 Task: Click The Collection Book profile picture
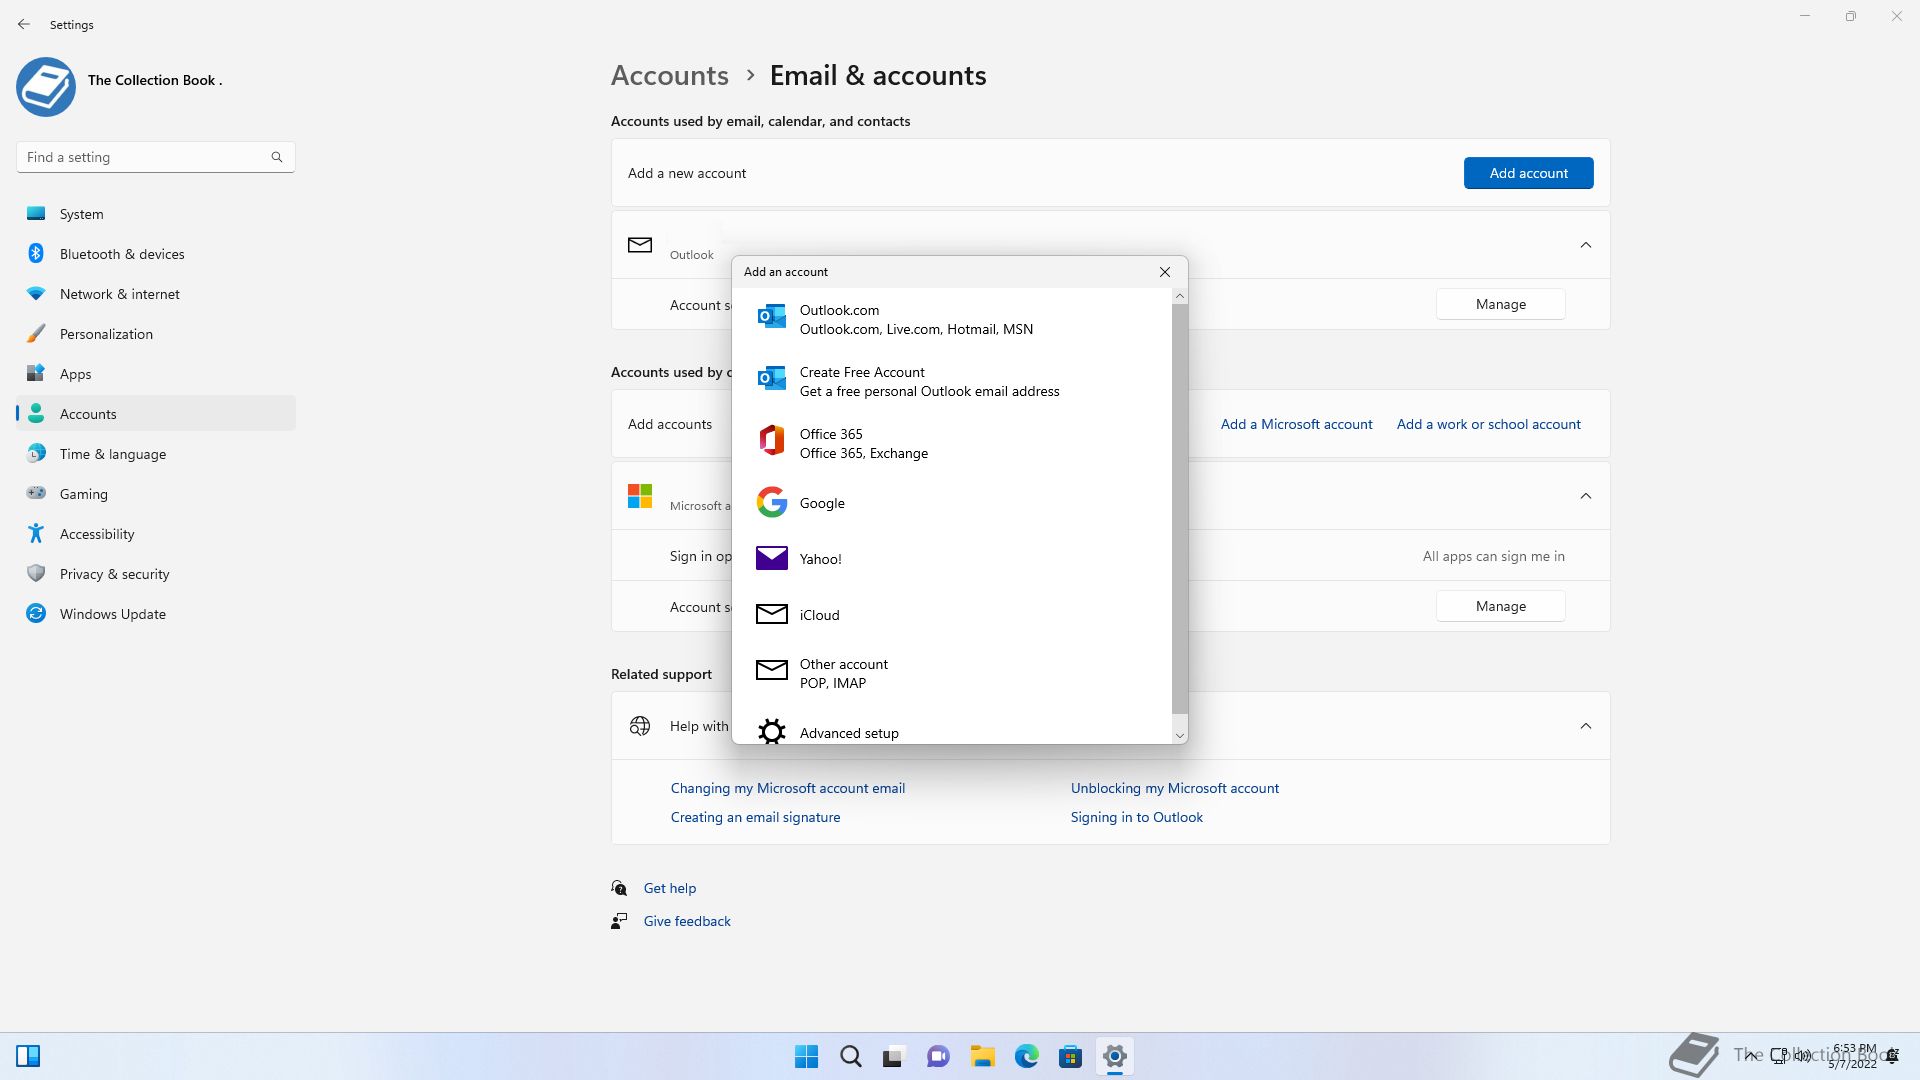point(46,87)
